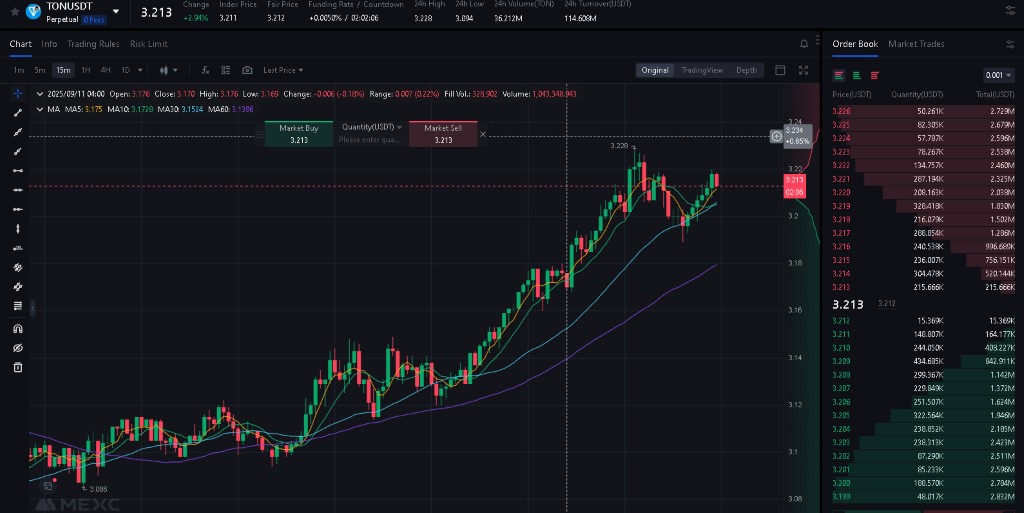Toggle the chart layout window icon
The width and height of the screenshot is (1024, 513).
(780, 70)
